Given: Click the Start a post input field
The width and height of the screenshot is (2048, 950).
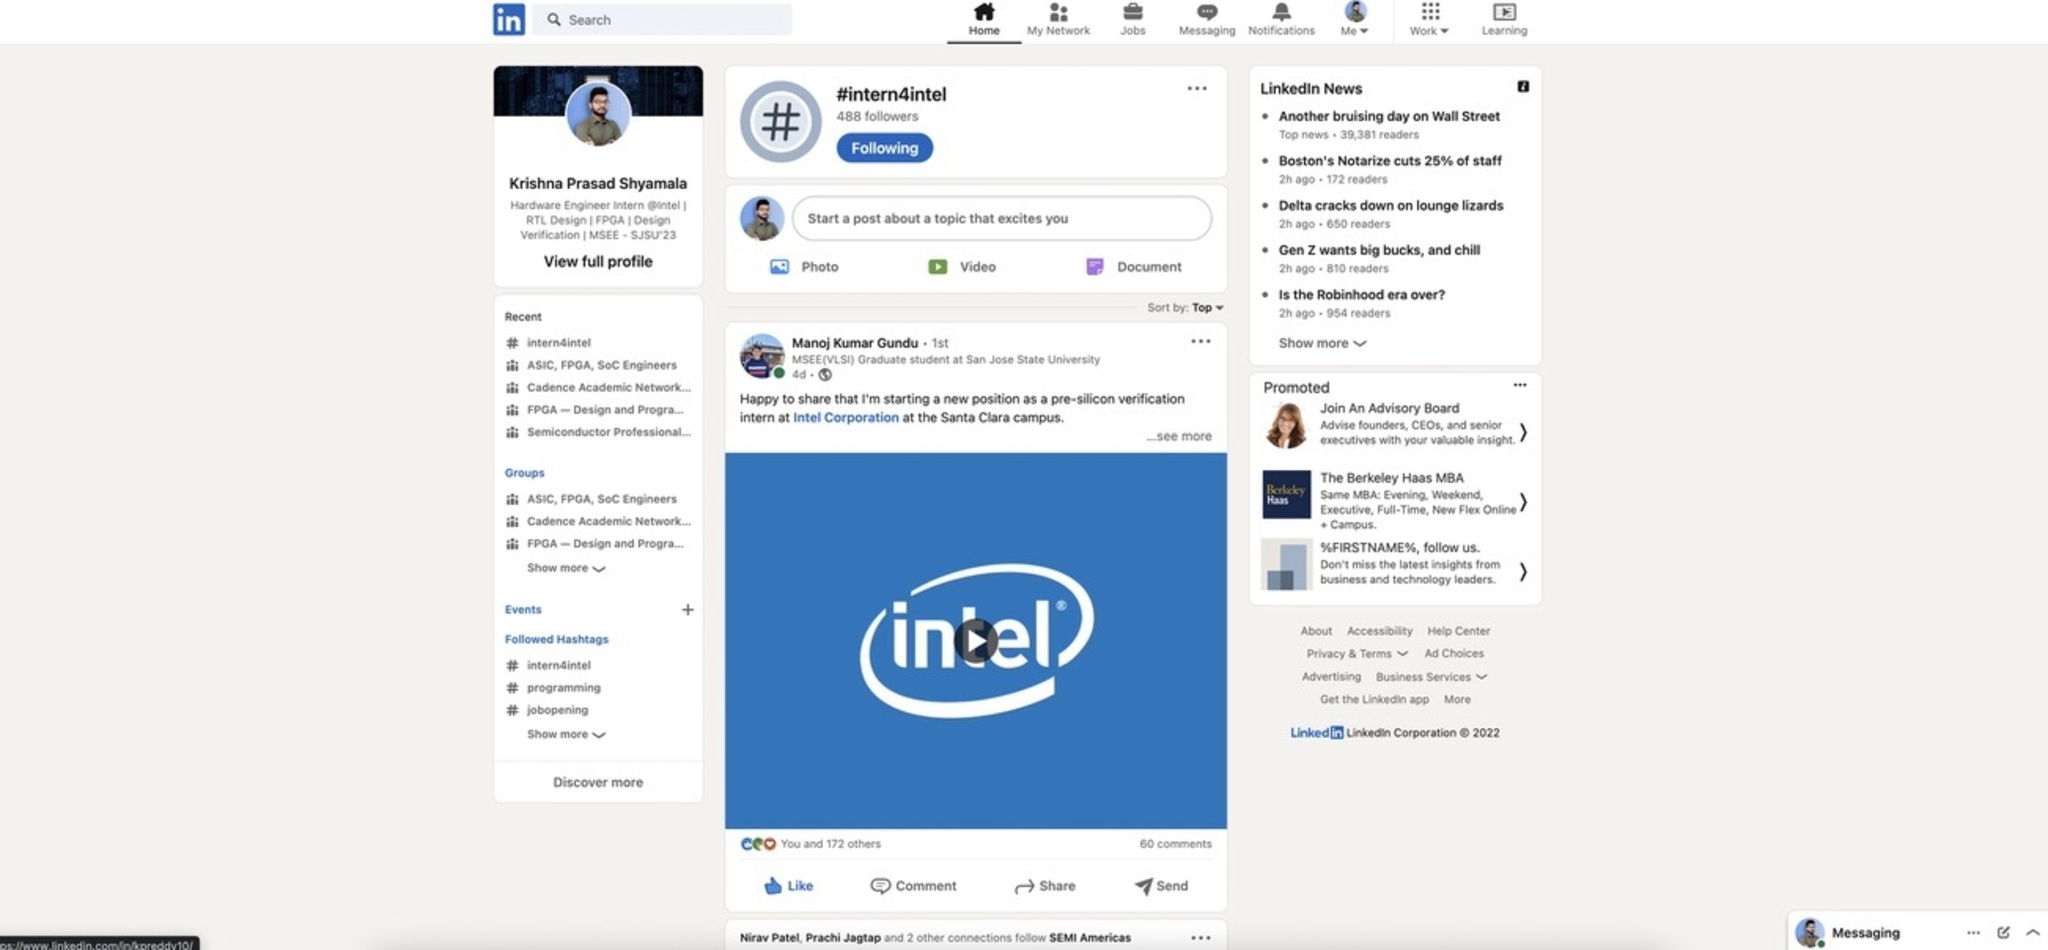Looking at the screenshot, I should 1001,218.
